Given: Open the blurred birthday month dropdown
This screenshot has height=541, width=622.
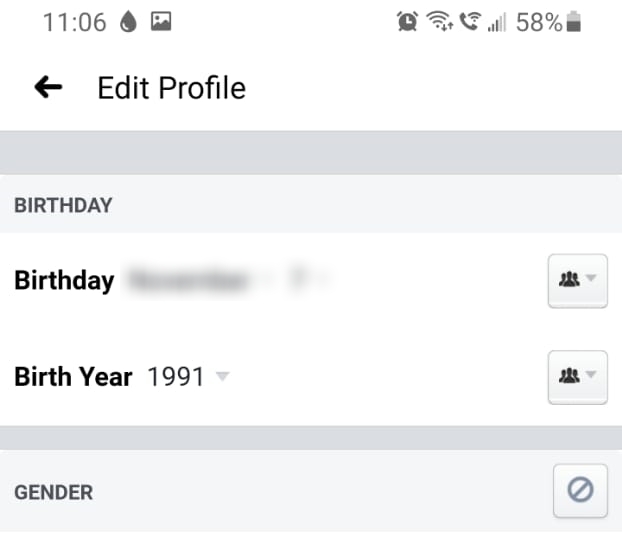Looking at the screenshot, I should click(195, 281).
